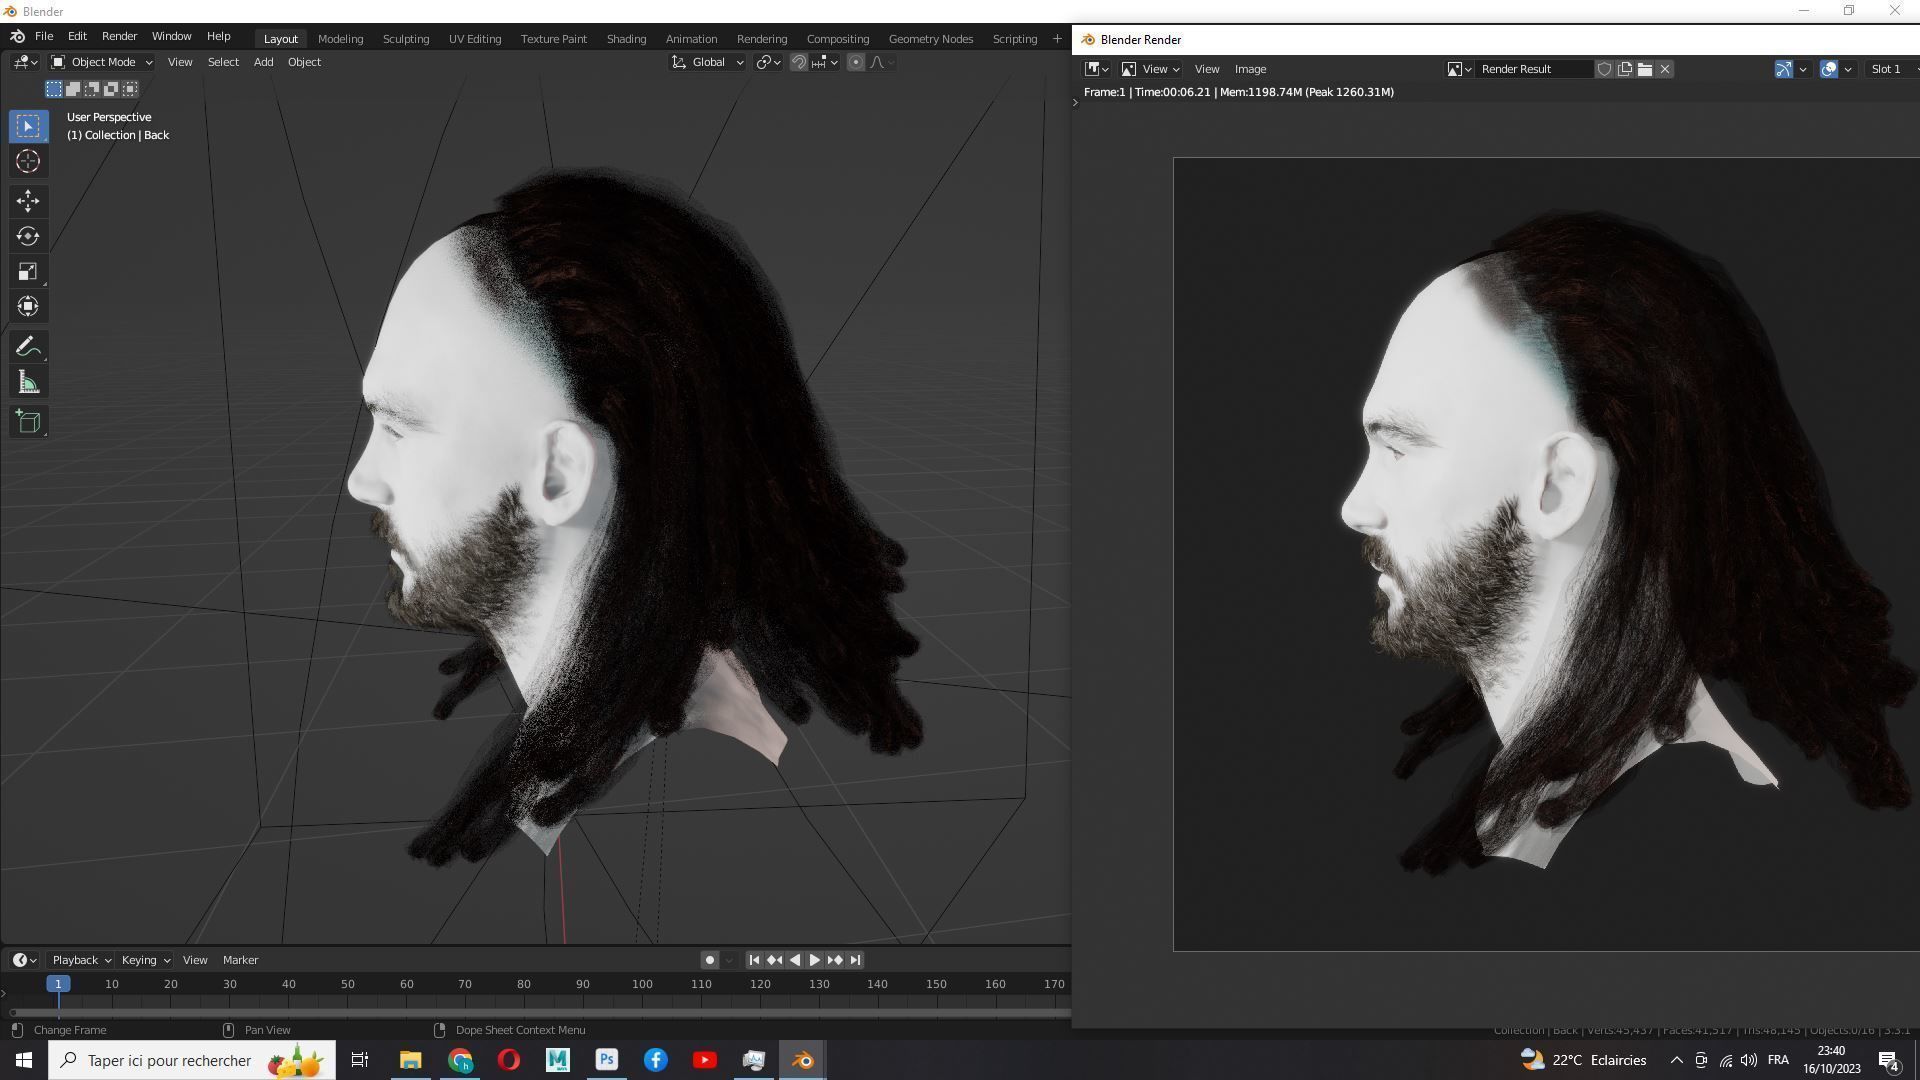The image size is (1920, 1080).
Task: Choose the intersect selection mode icon
Action: [130, 89]
